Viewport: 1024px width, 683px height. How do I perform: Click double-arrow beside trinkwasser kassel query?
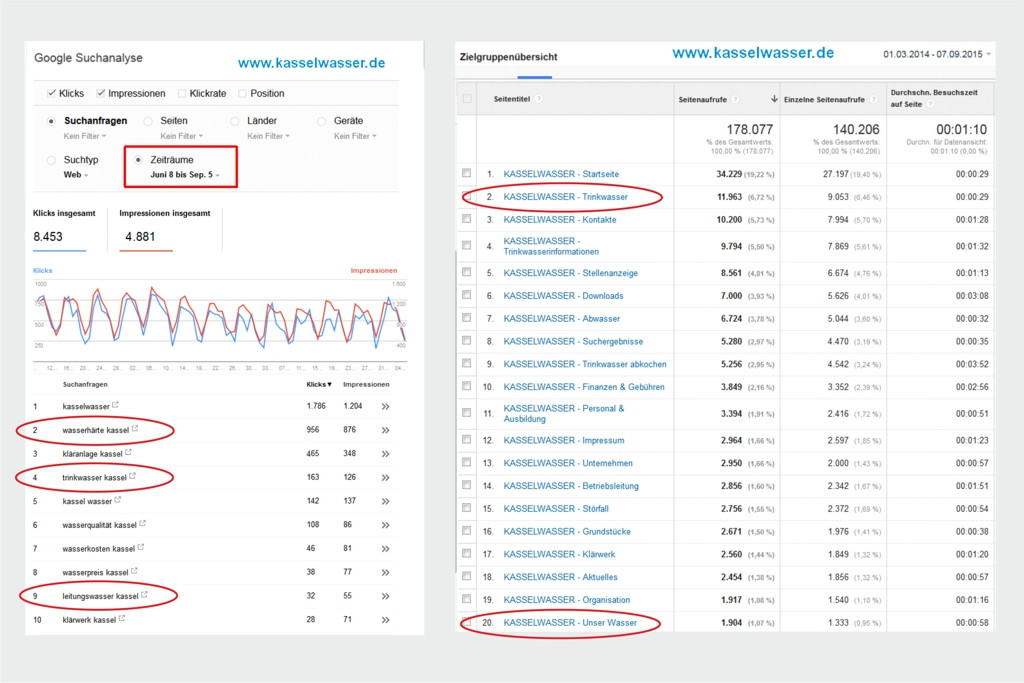(x=384, y=477)
